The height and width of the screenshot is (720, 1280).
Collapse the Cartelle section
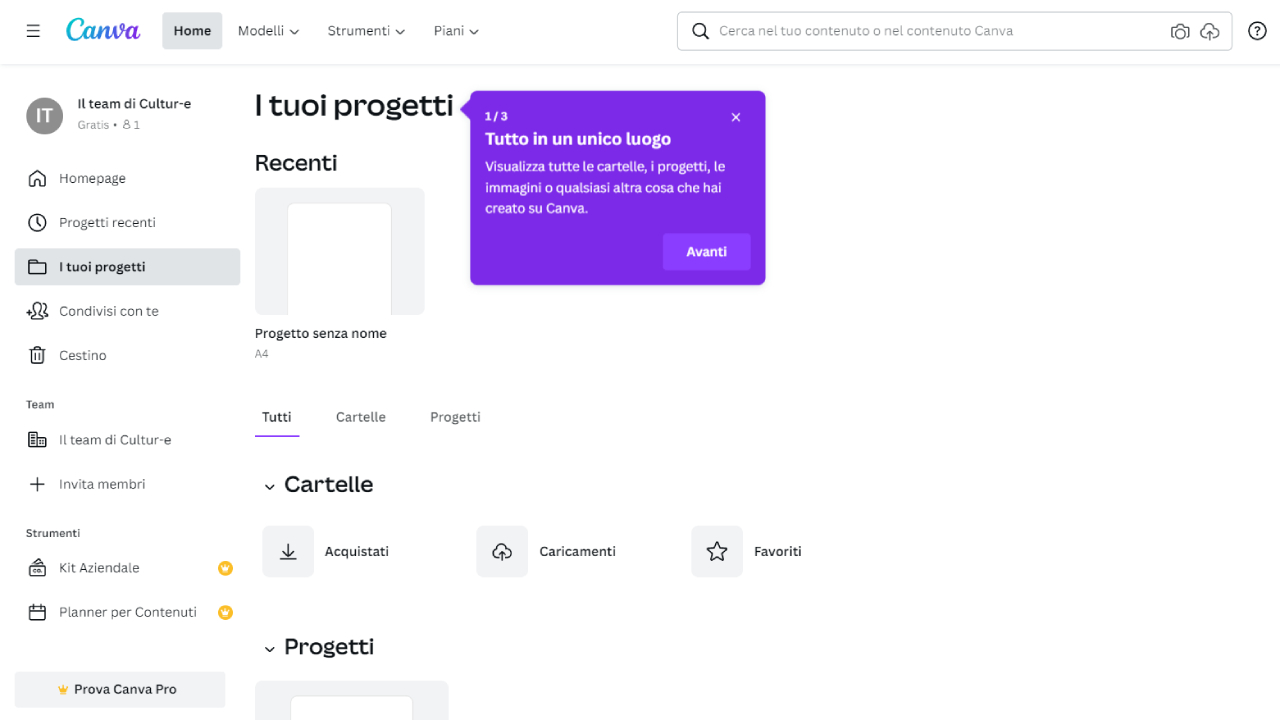pyautogui.click(x=270, y=486)
